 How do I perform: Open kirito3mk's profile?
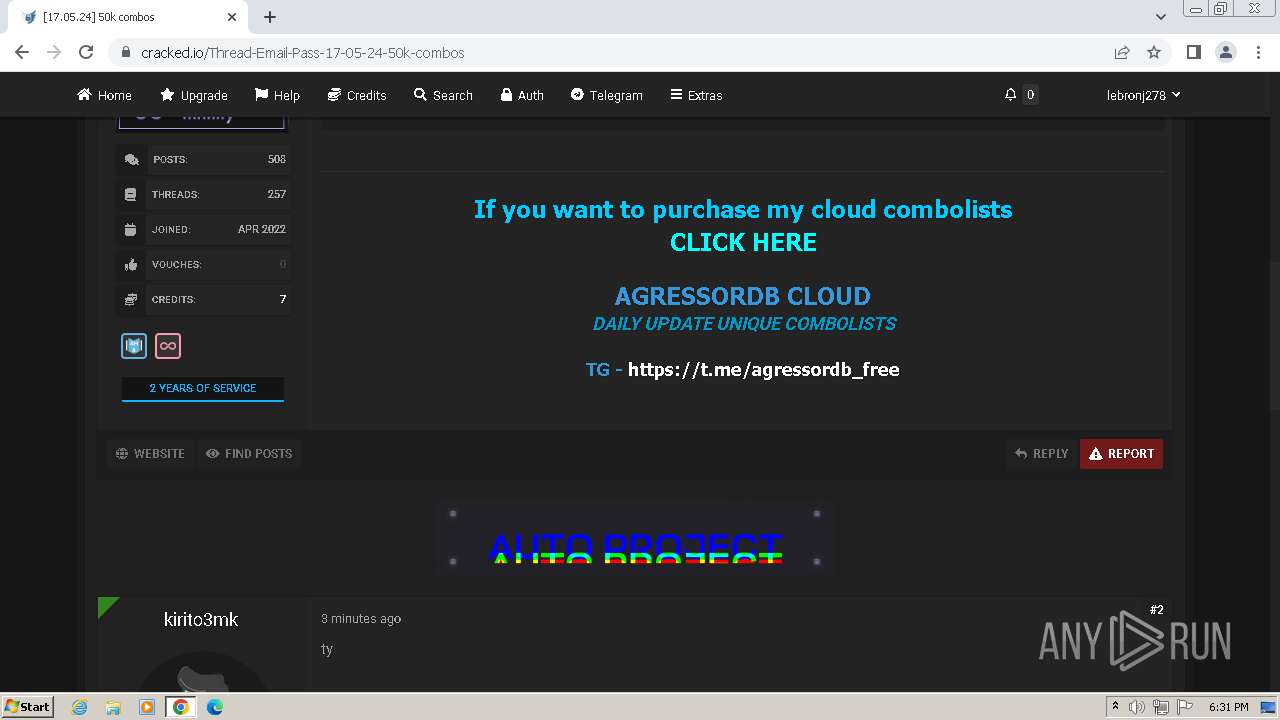click(201, 619)
